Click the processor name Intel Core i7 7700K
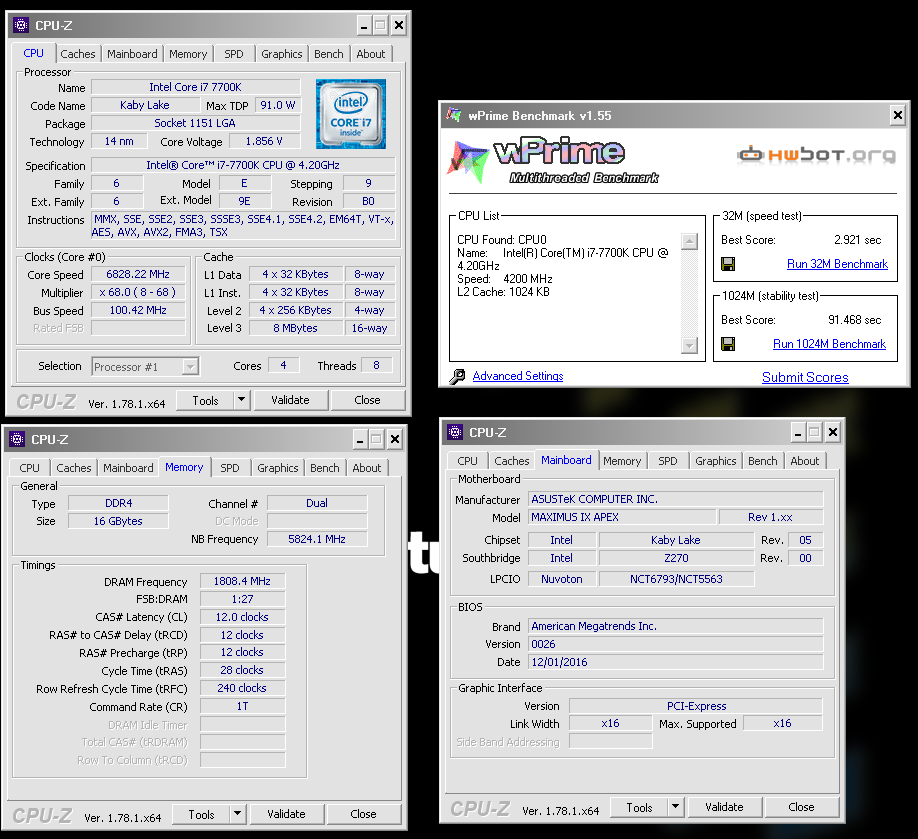The width and height of the screenshot is (918, 839). (196, 87)
